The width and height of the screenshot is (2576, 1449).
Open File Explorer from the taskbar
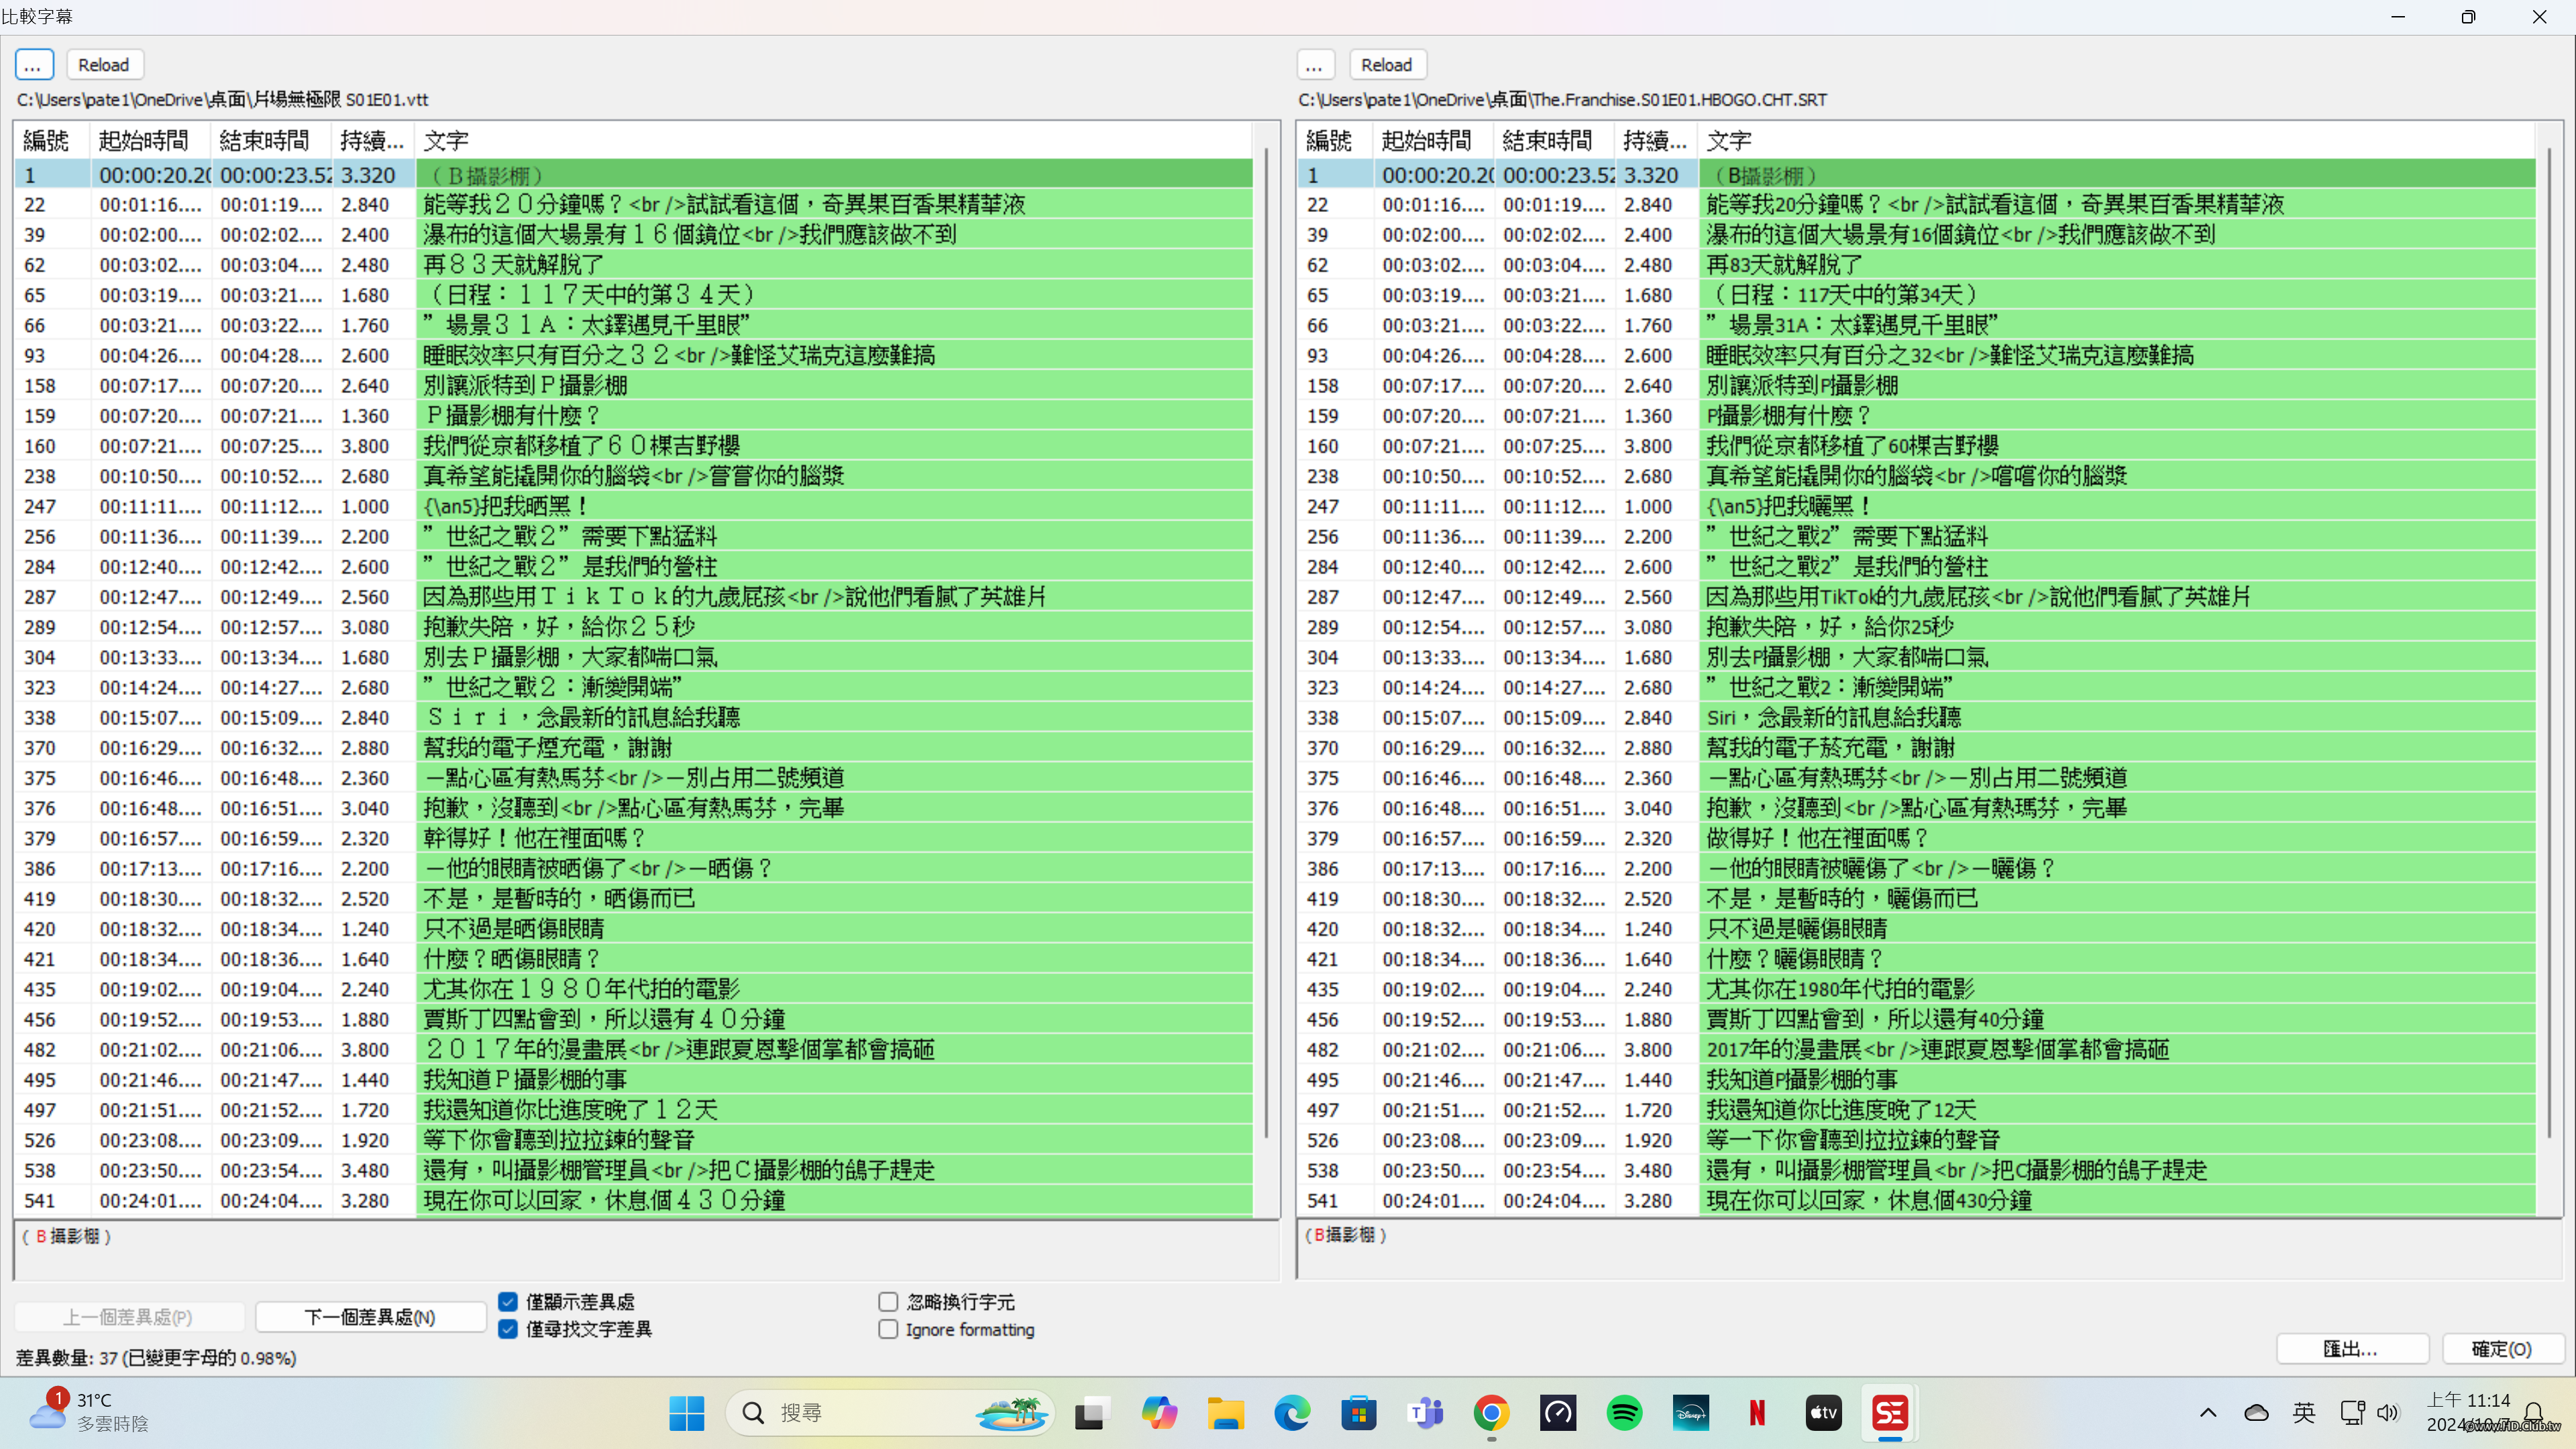(1226, 1413)
